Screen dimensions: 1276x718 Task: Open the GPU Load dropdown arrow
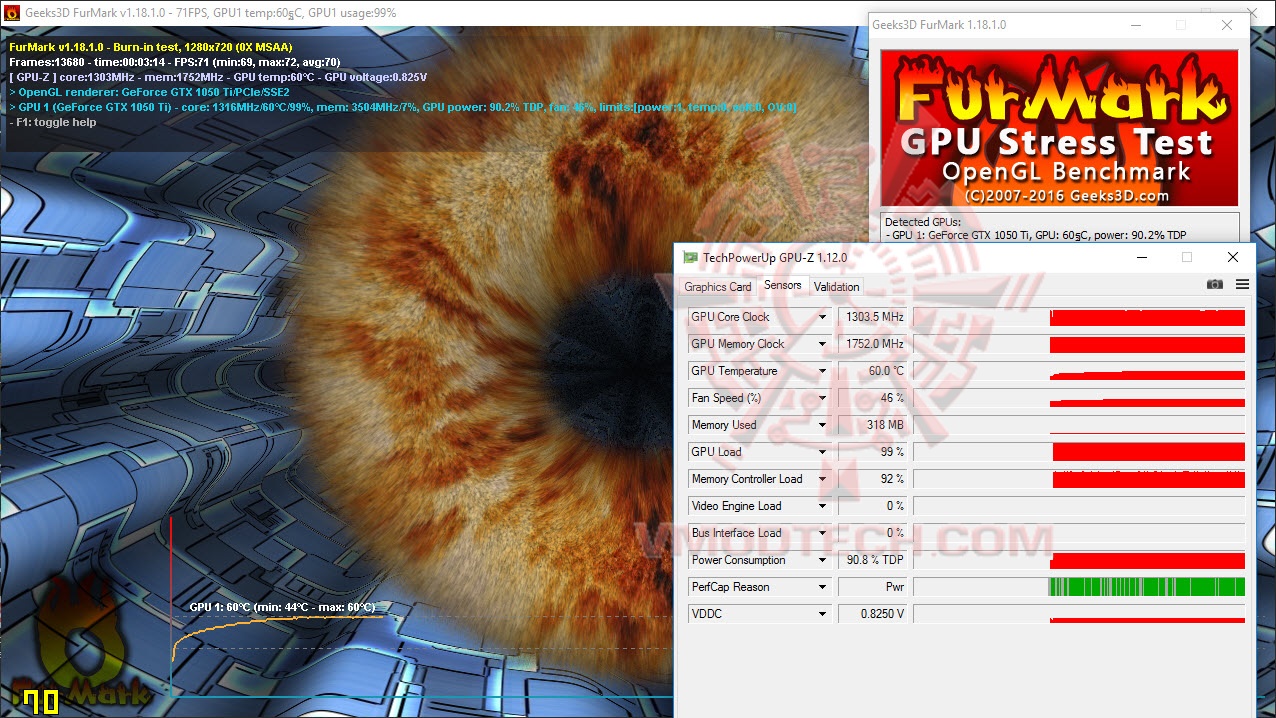point(822,452)
